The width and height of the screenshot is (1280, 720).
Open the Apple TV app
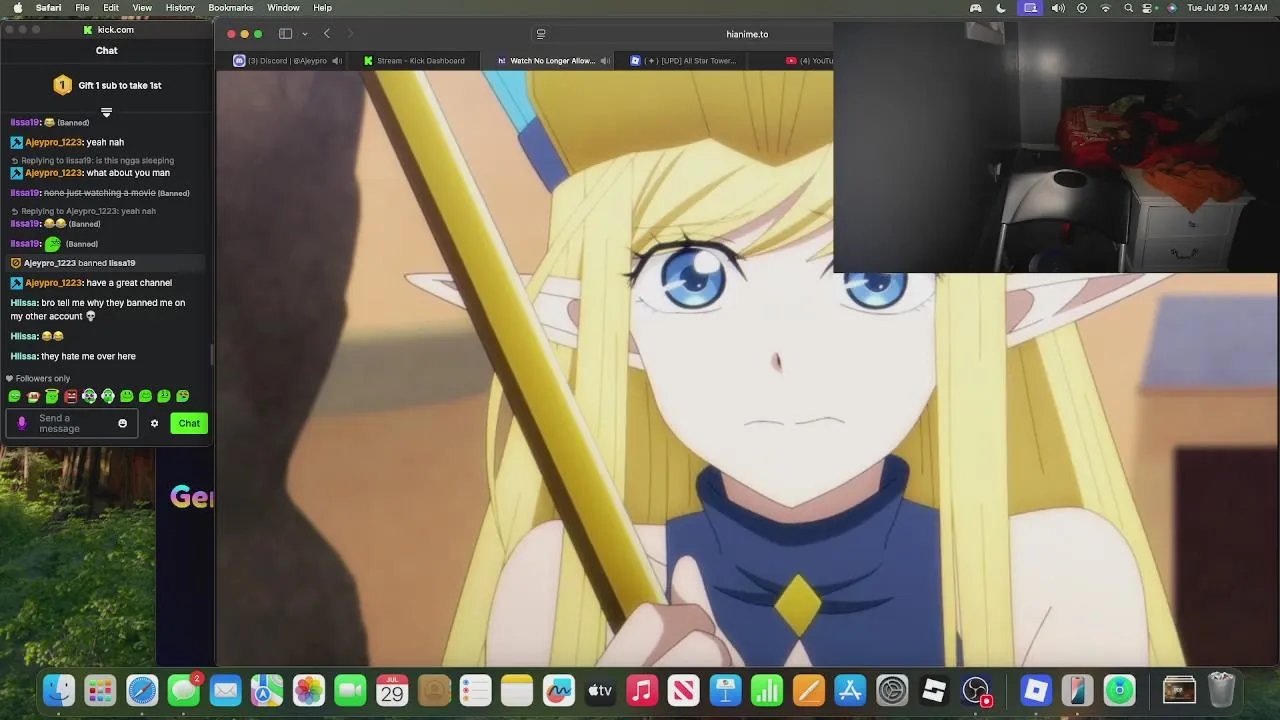click(600, 690)
